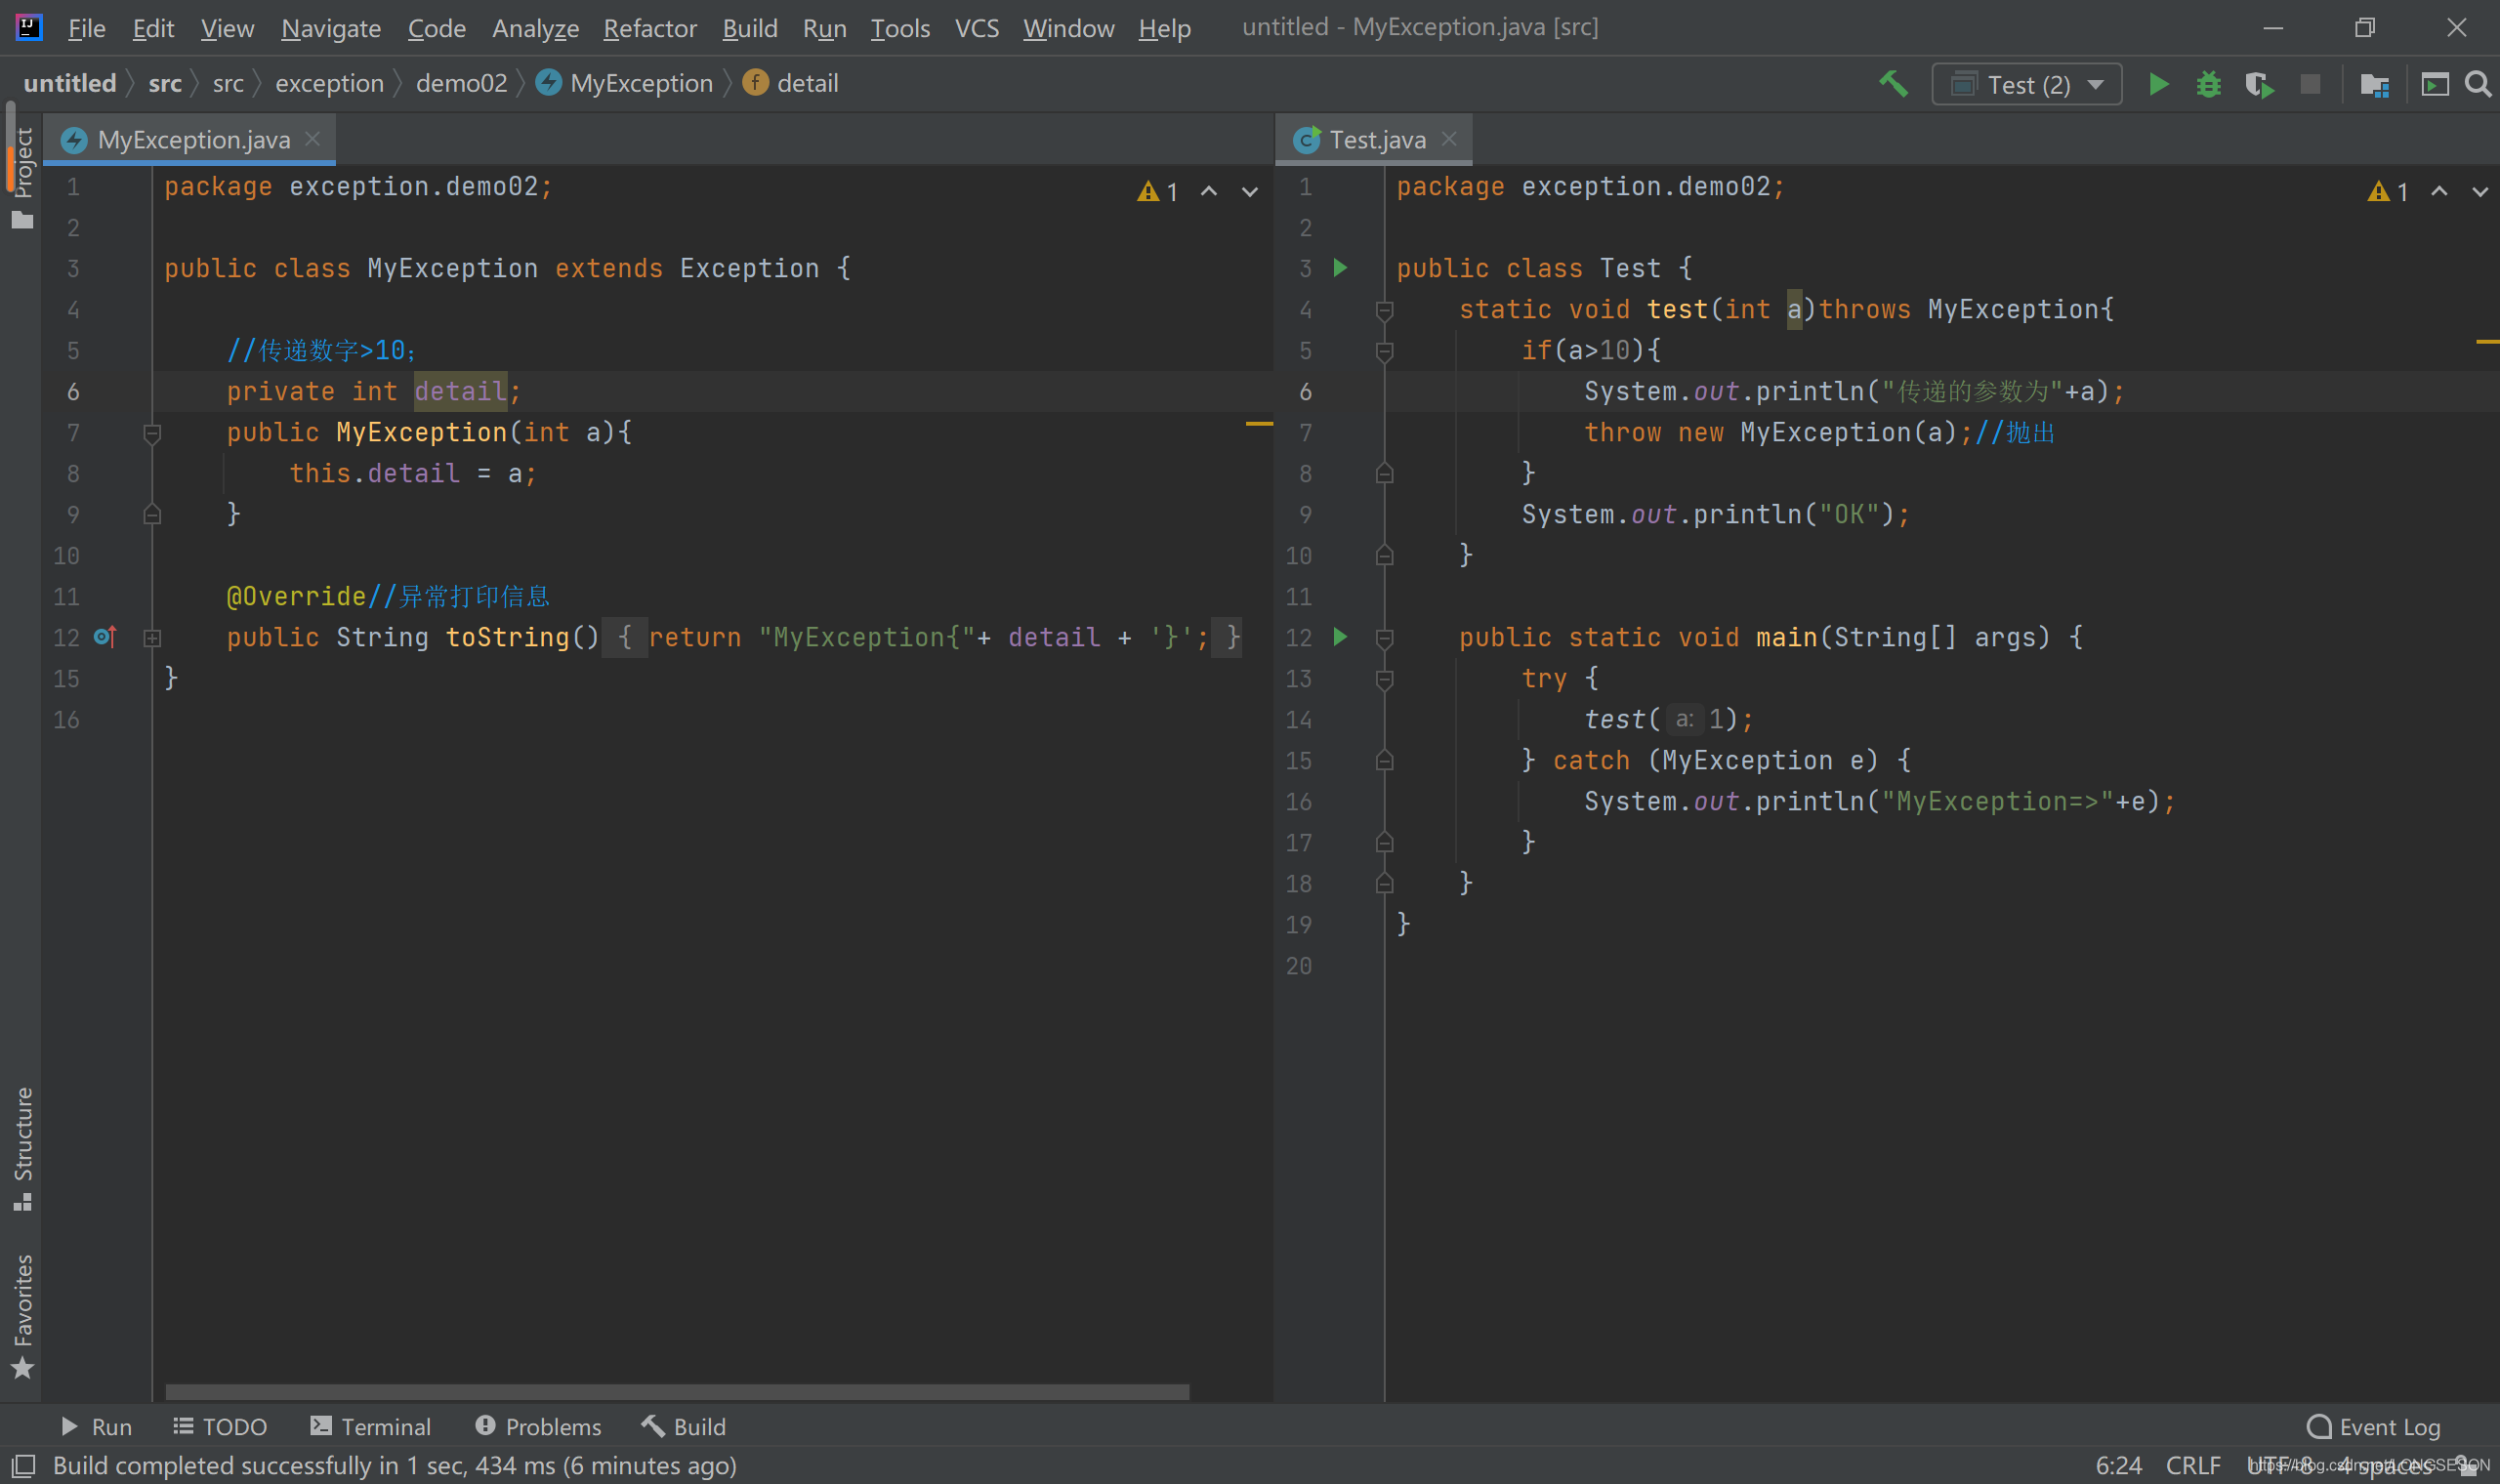The height and width of the screenshot is (1484, 2500).
Task: Go to previous highlighted error in MyException.java
Action: click(1209, 191)
